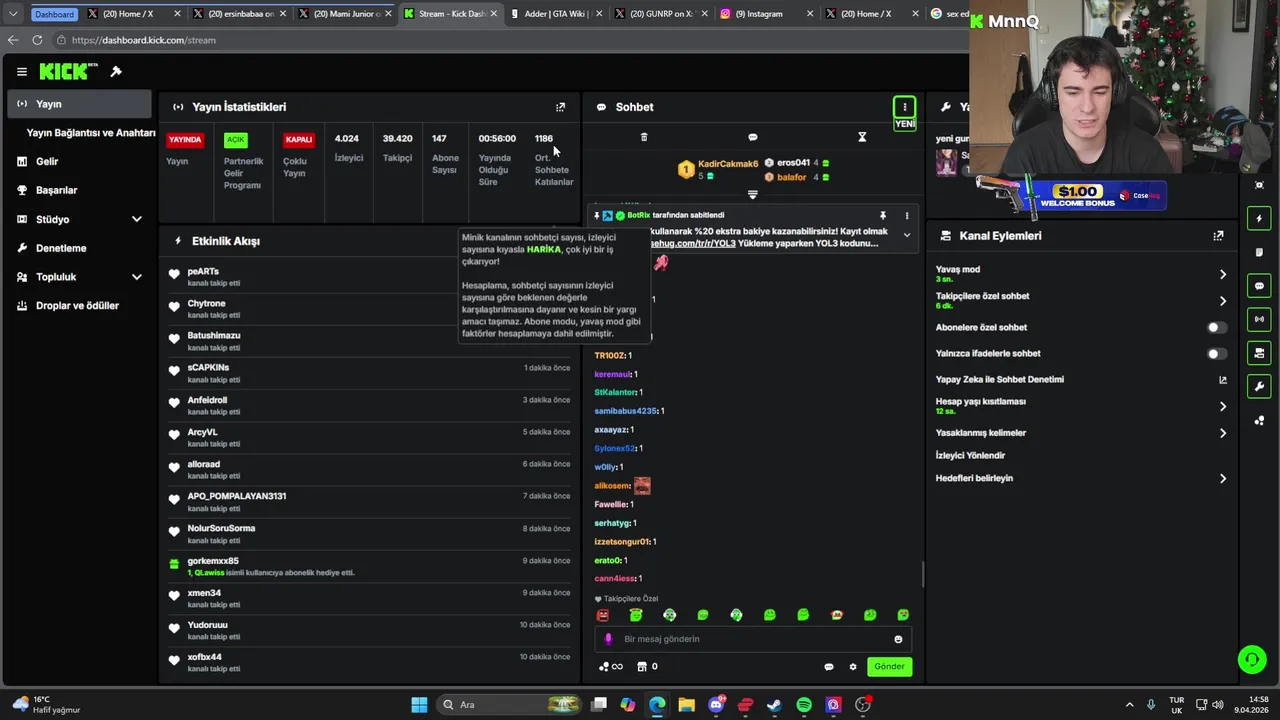1280x720 pixels.
Task: Click the KAPALI multi-stream badge
Action: coord(298,140)
